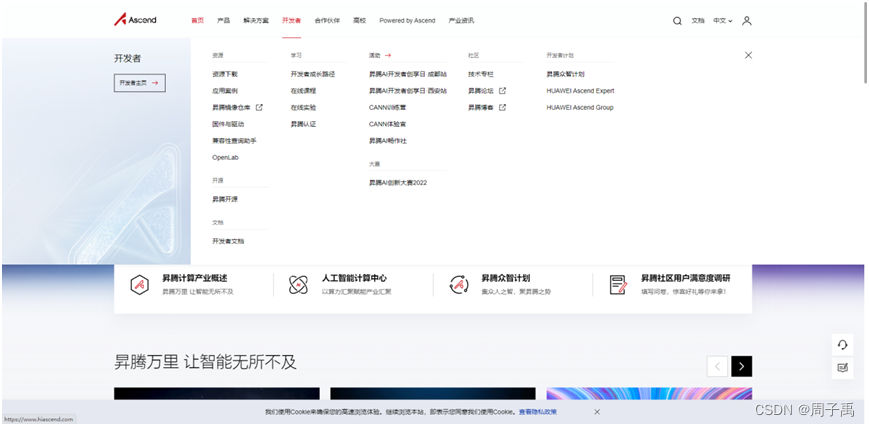The image size is (869, 426).
Task: Open 应用案例 link
Action: 224,91
